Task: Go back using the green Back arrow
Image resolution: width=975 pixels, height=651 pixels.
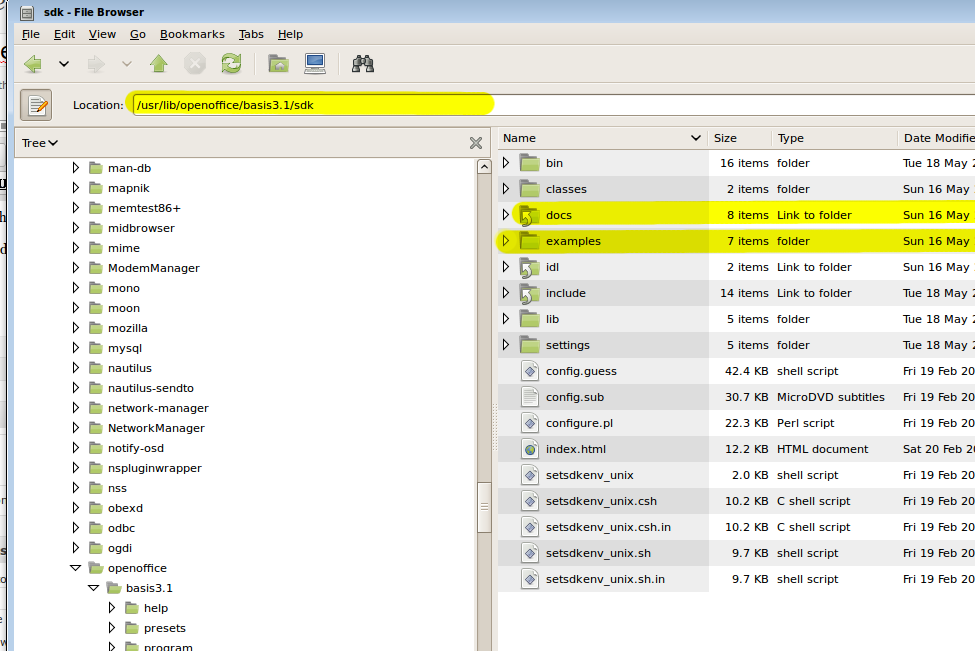Action: (33, 64)
